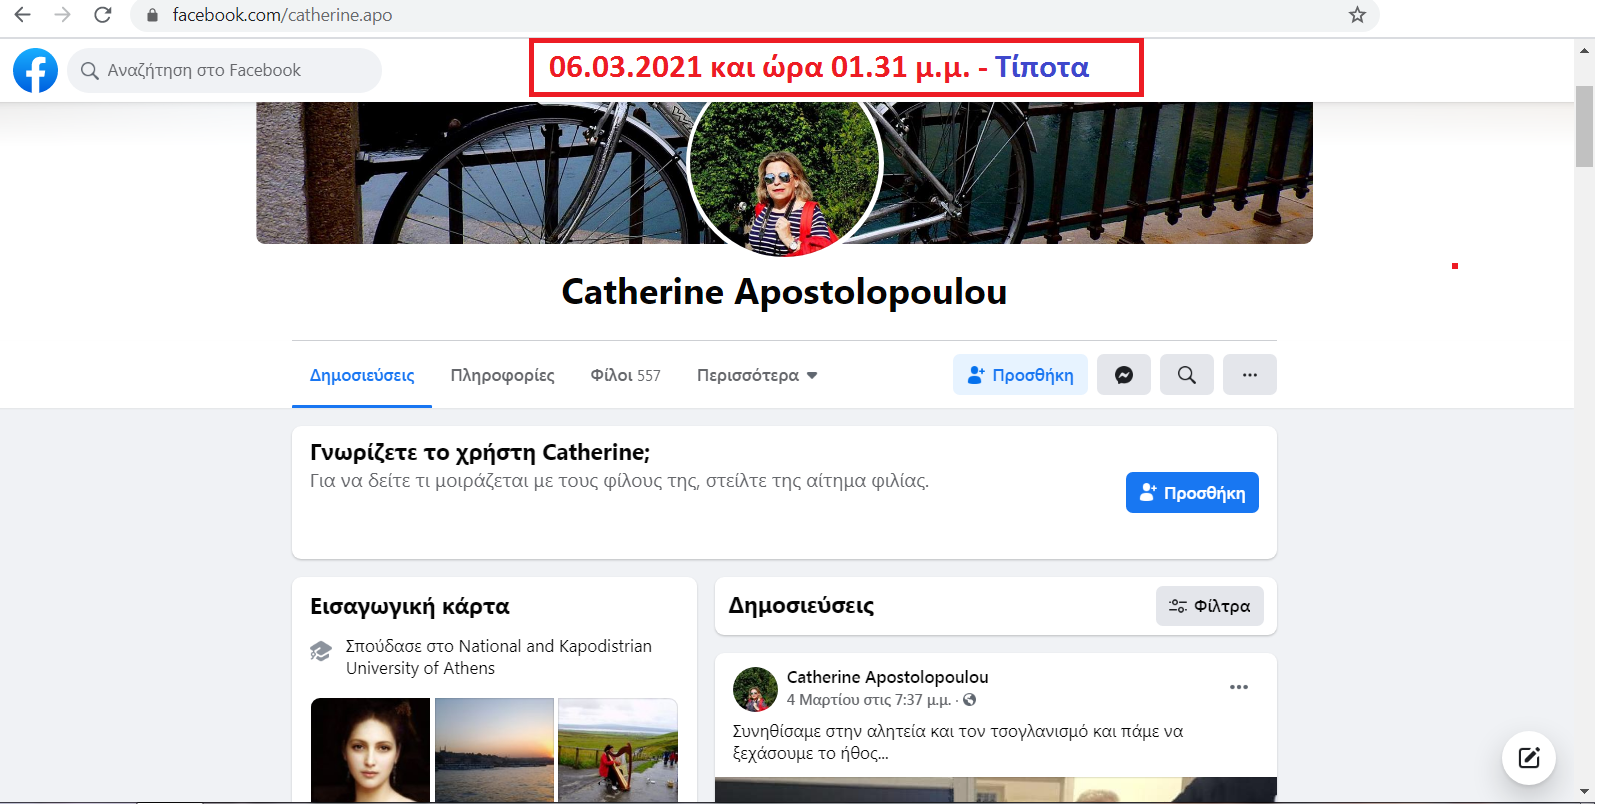This screenshot has width=1600, height=804.
Task: Open the Πληροφορίες tab
Action: coord(502,375)
